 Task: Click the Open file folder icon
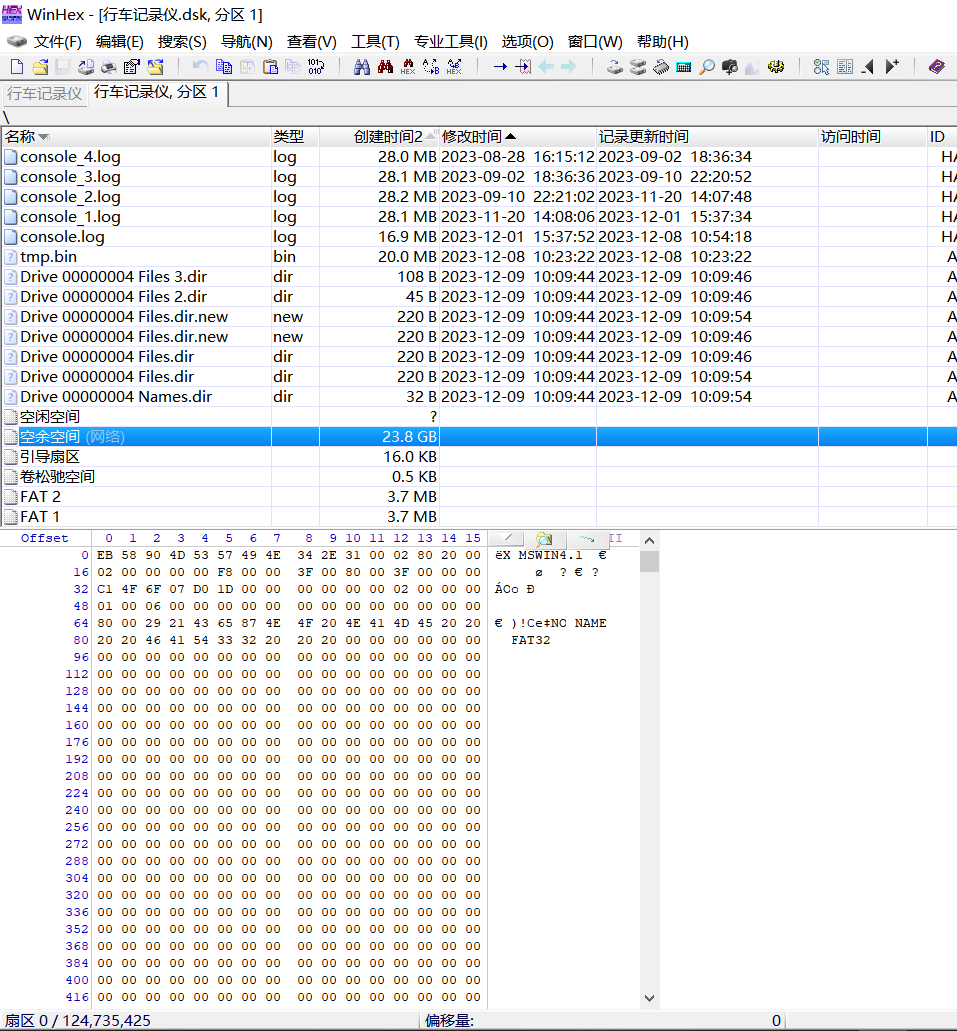40,66
